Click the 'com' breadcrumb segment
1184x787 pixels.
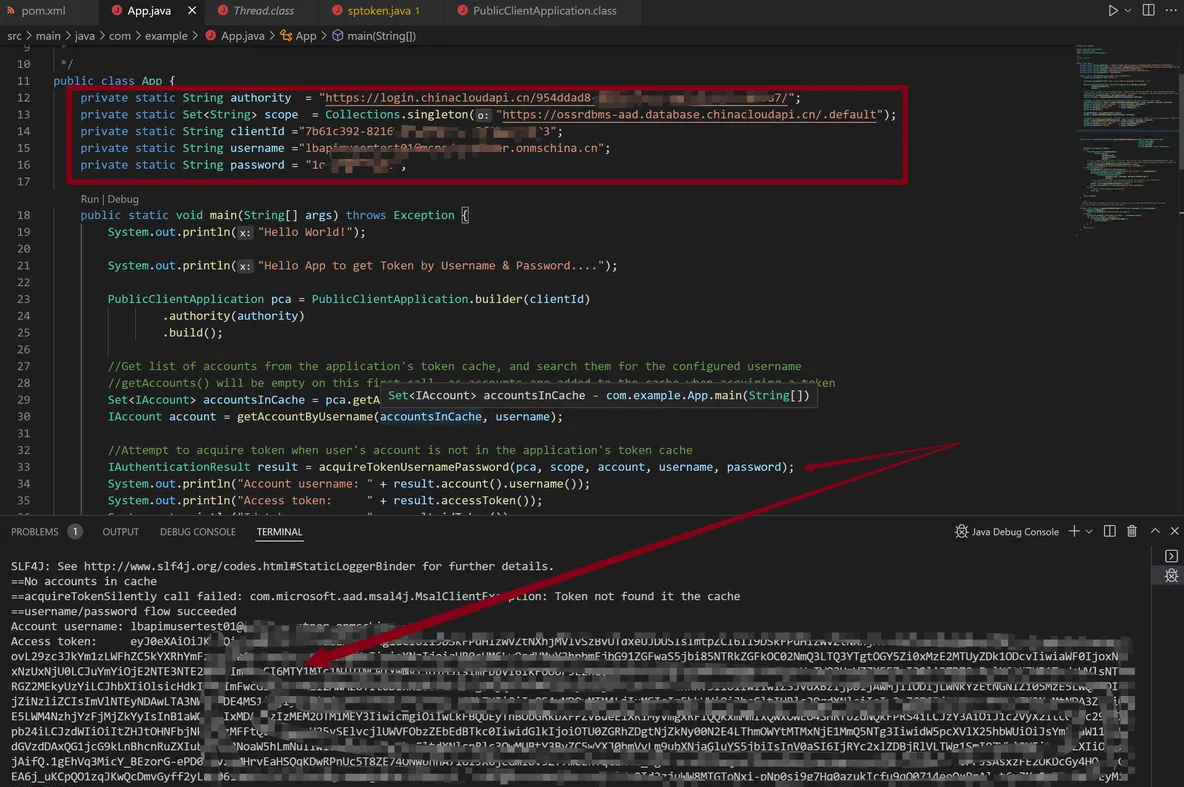coord(119,35)
